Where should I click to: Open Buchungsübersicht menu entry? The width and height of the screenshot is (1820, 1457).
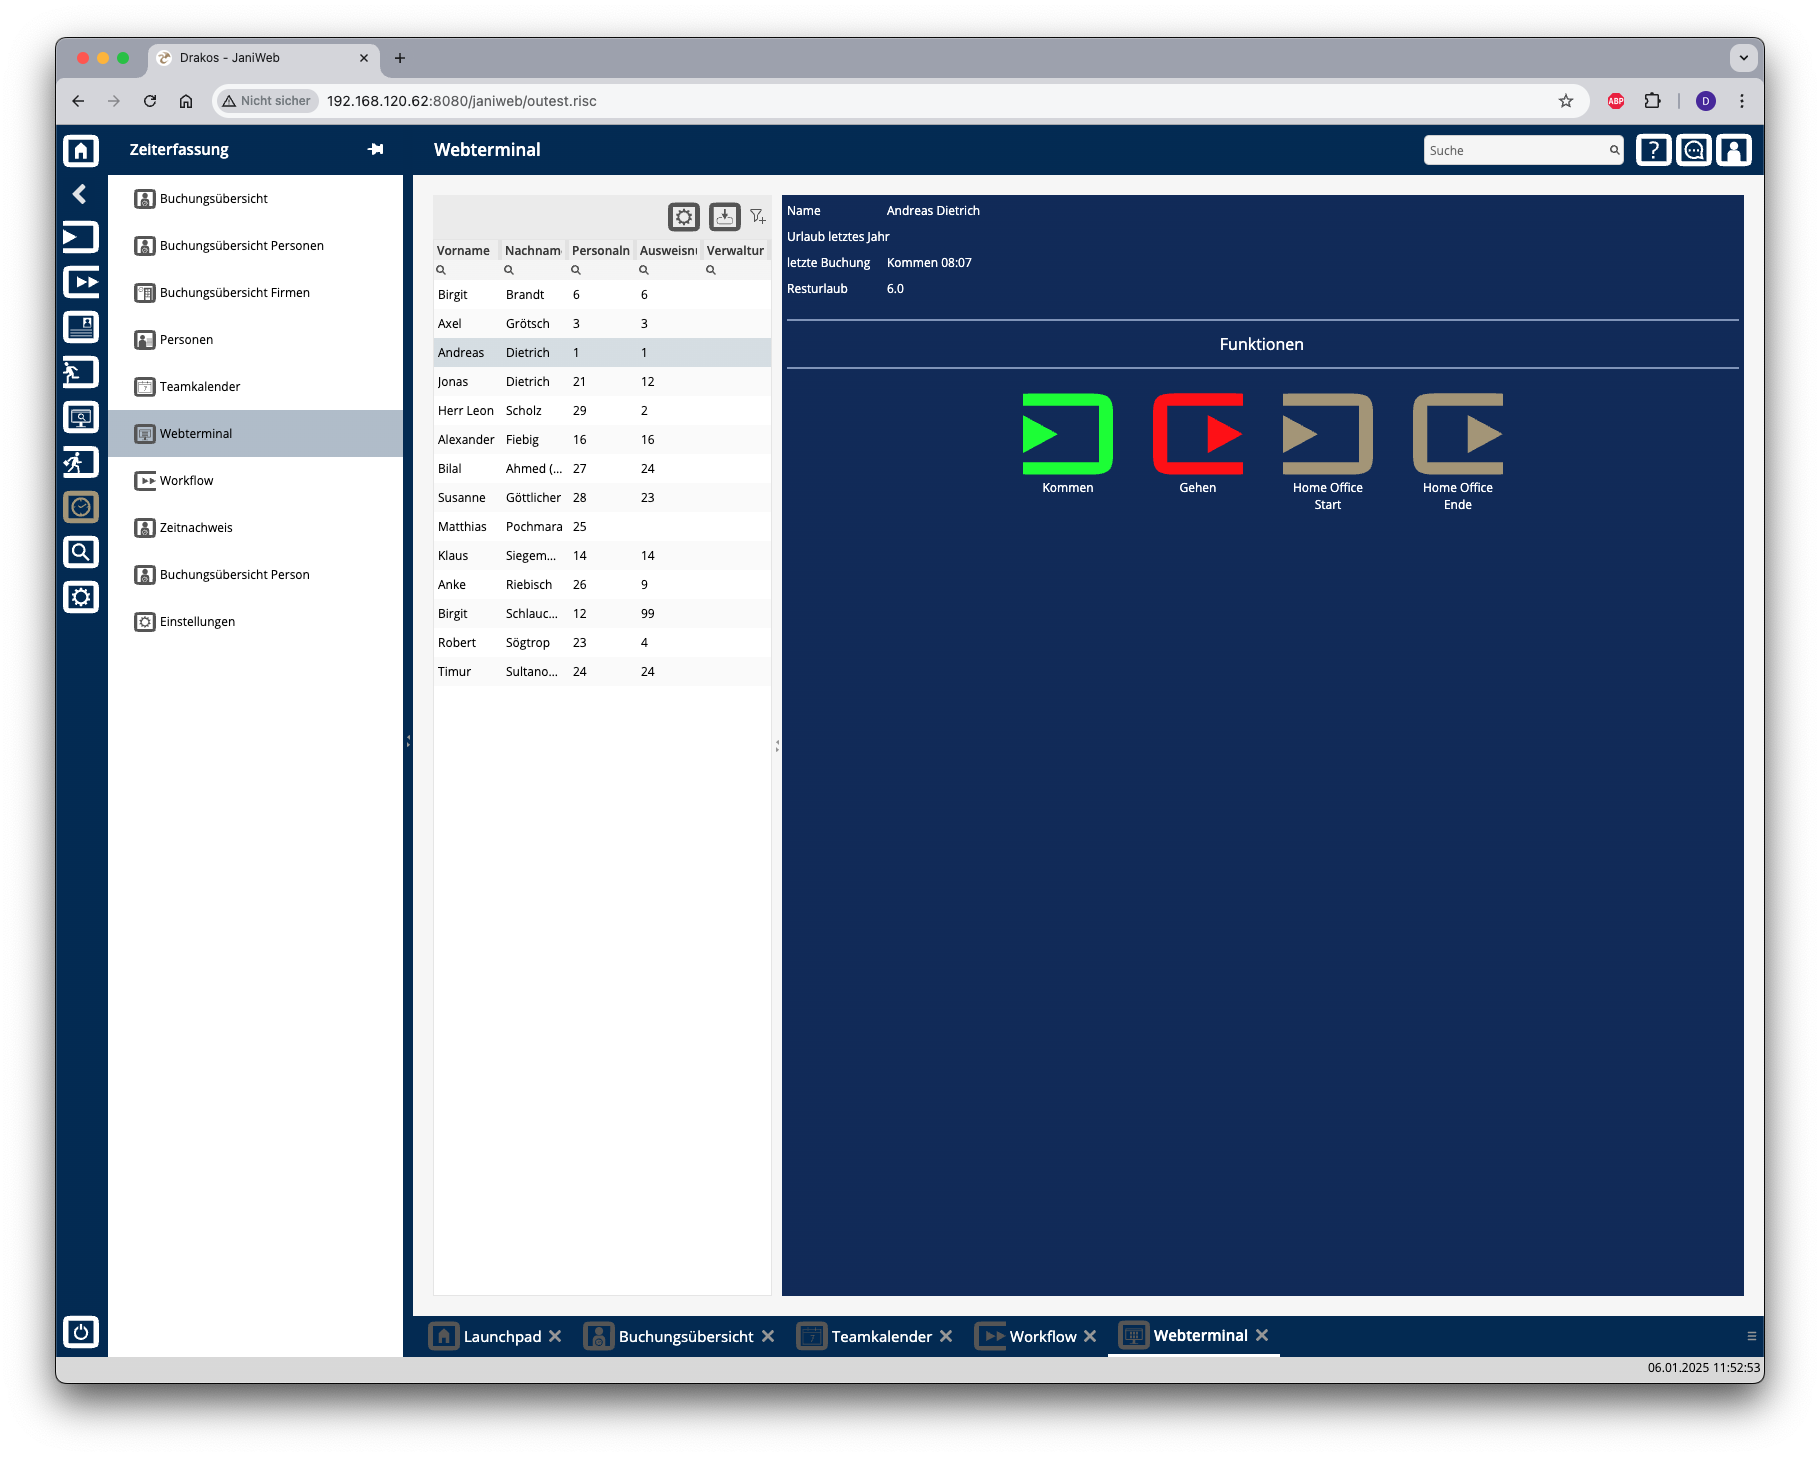pyautogui.click(x=255, y=199)
